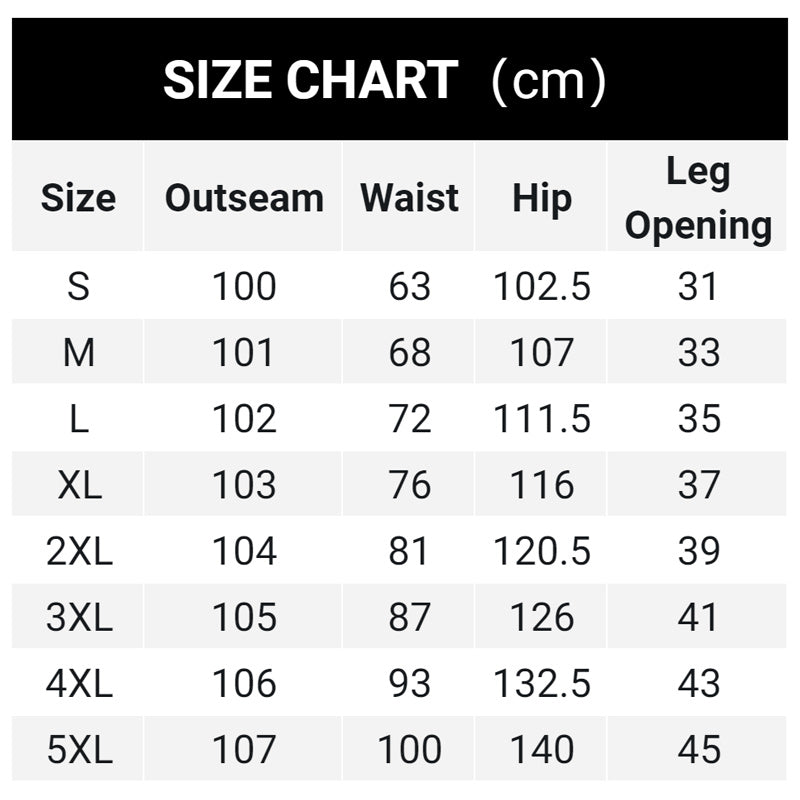800x800 pixels.
Task: Select the Hip column header
Action: 542,198
